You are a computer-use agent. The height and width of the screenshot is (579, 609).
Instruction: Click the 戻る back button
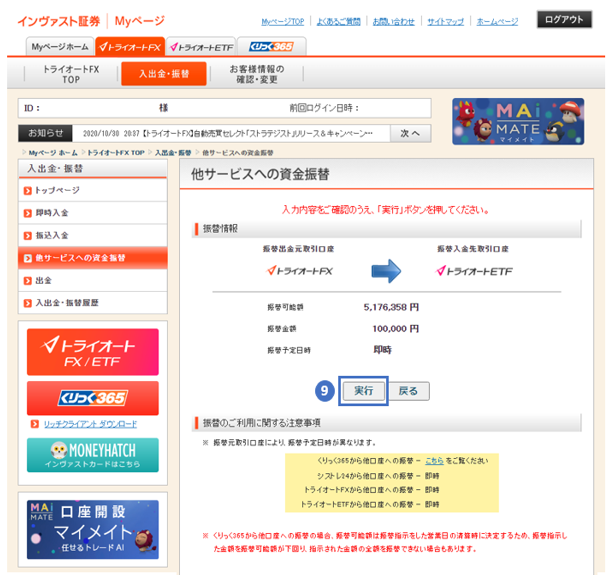point(408,391)
